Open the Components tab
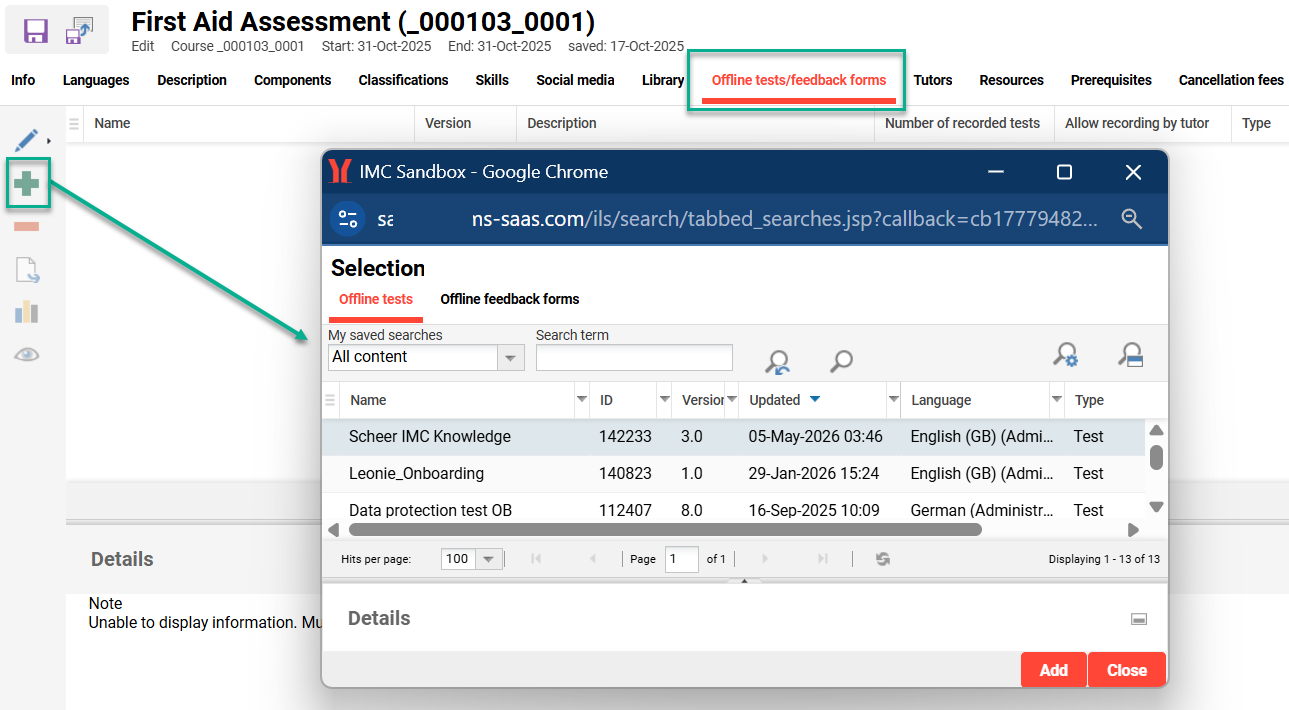 click(293, 80)
